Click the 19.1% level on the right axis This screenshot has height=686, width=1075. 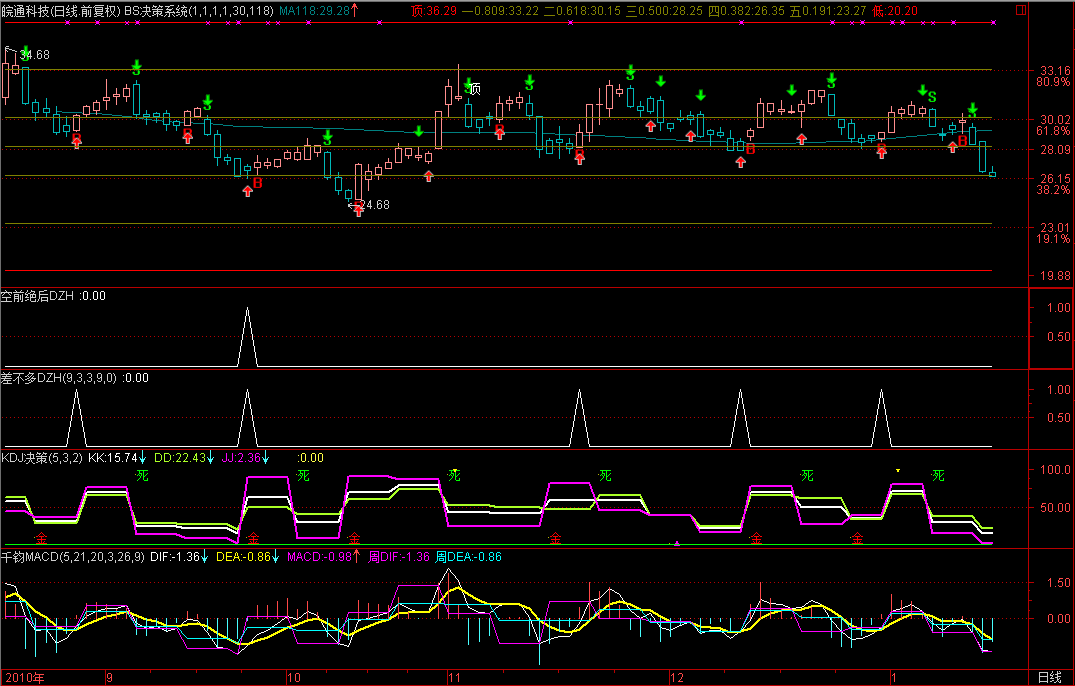click(1053, 239)
